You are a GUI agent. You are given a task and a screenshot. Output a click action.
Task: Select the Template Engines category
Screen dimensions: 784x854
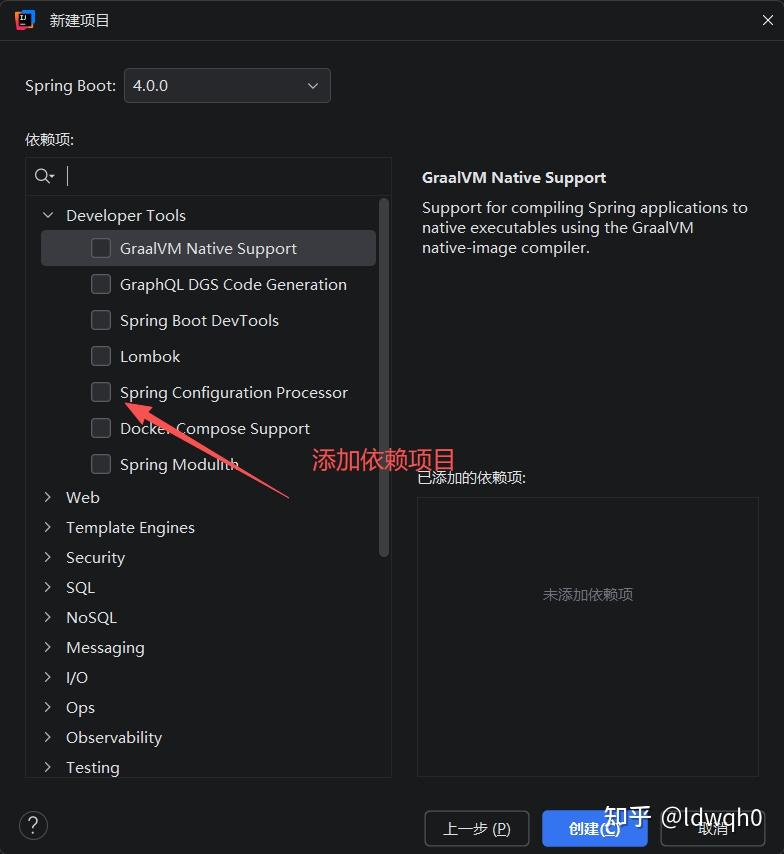click(130, 527)
